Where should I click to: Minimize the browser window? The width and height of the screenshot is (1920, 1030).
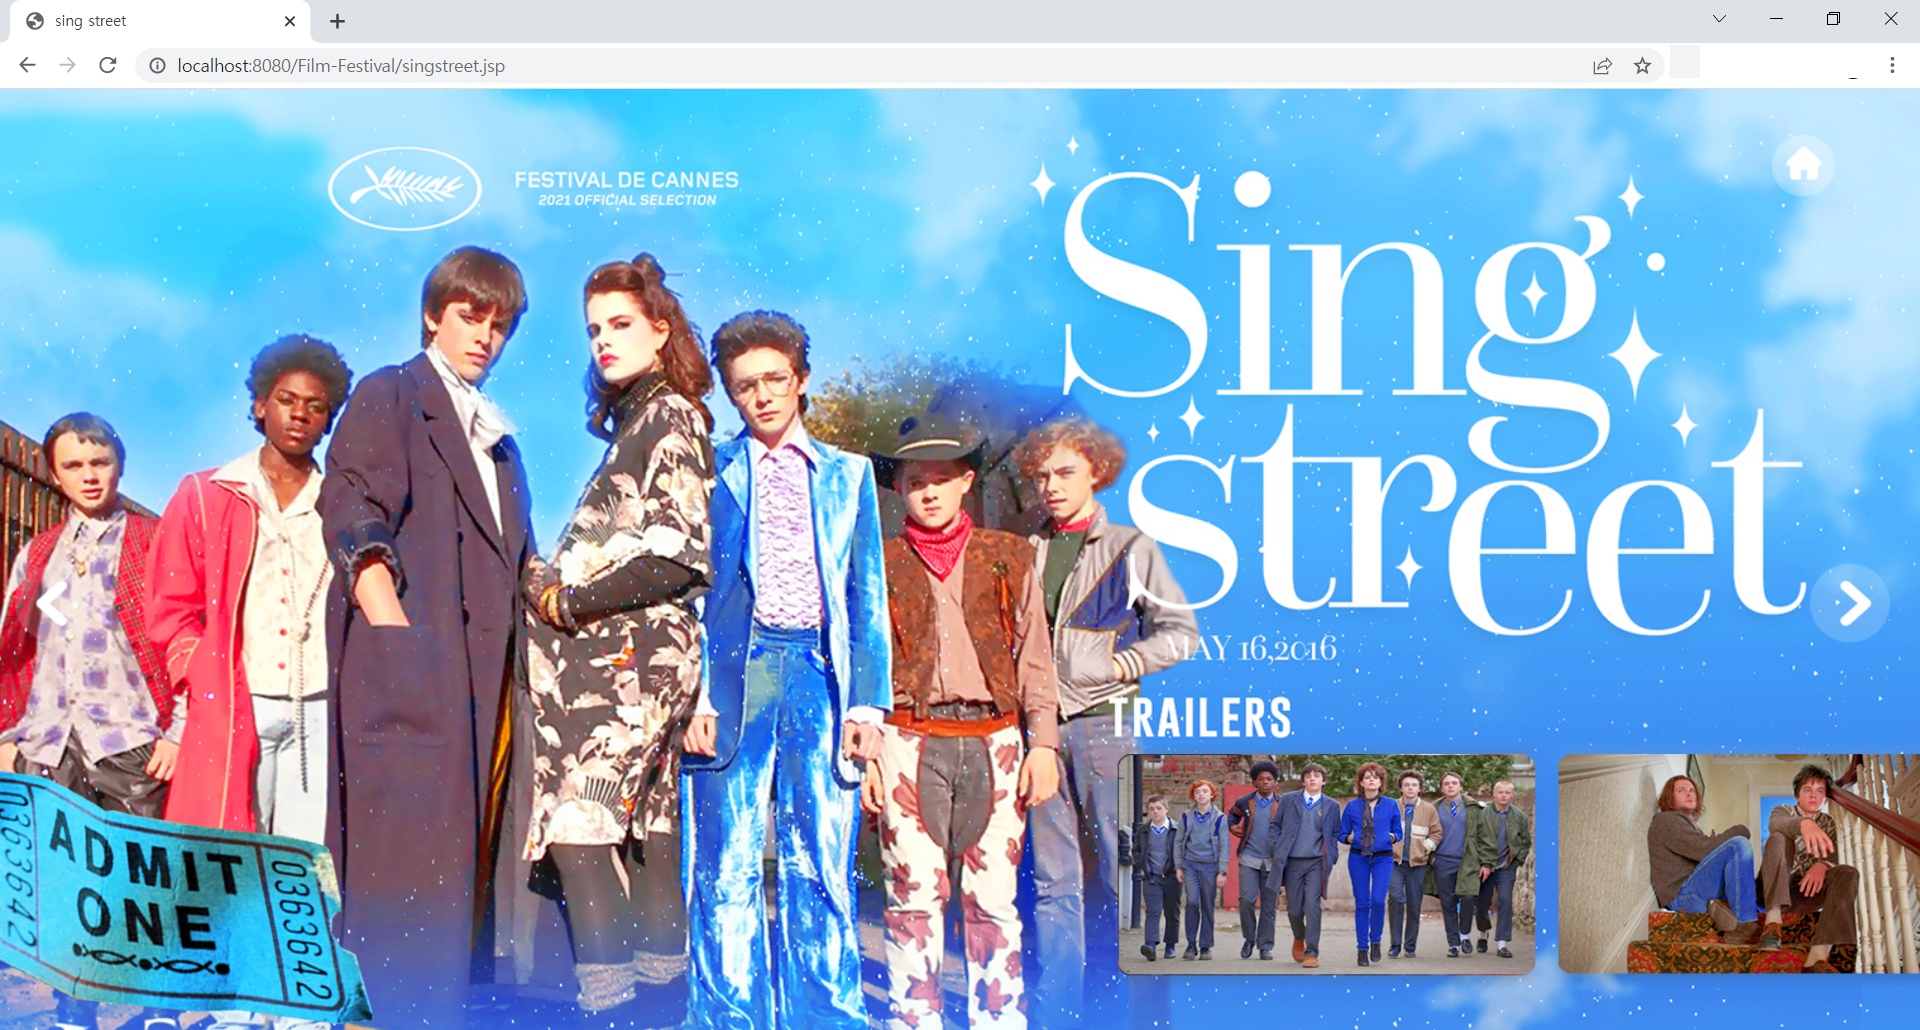[1776, 19]
